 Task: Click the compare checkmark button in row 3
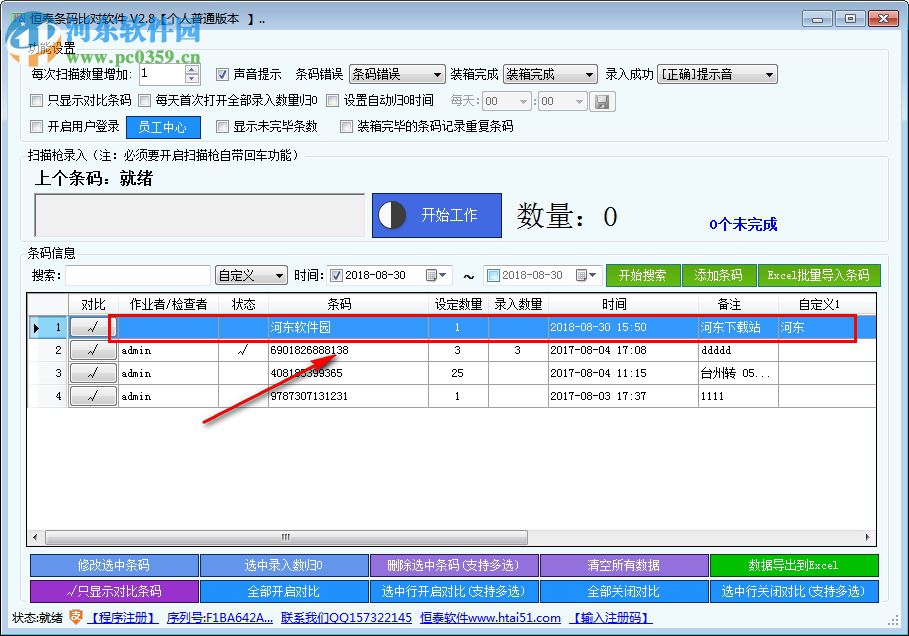coord(93,373)
